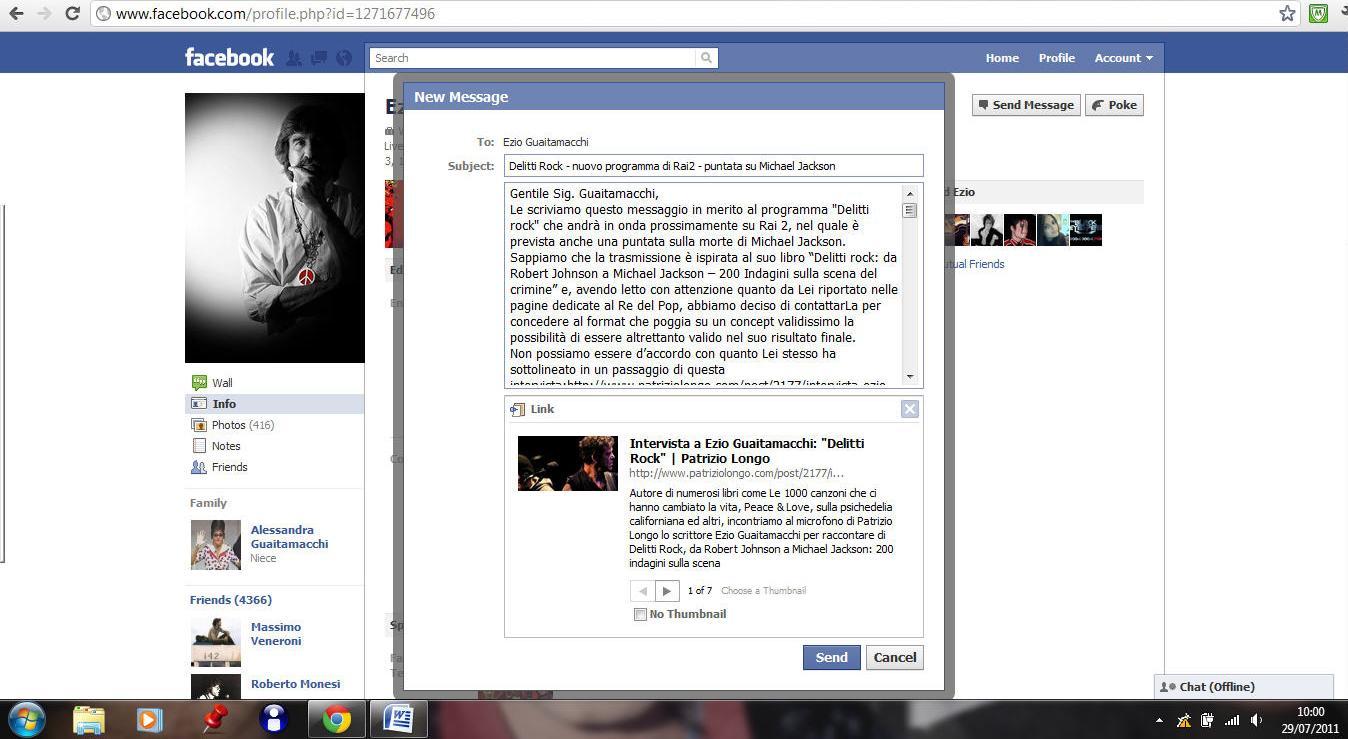Open Alessandra Guaitamacchi's profile link
This screenshot has height=739, width=1348.
pos(289,537)
